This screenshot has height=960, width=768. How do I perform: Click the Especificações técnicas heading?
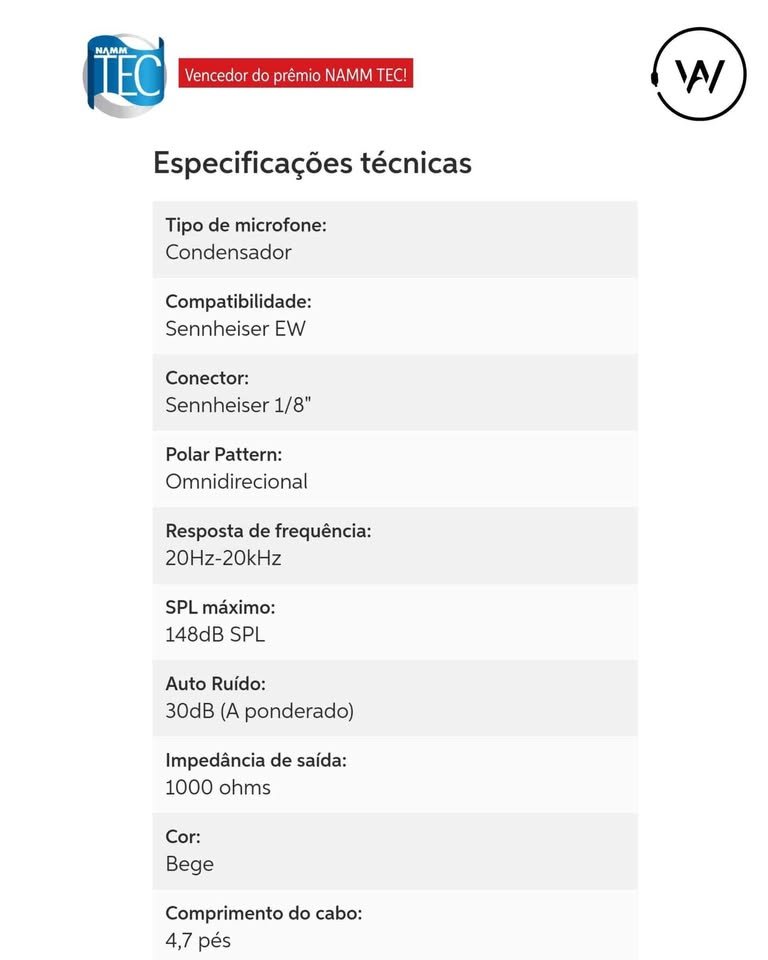[312, 163]
